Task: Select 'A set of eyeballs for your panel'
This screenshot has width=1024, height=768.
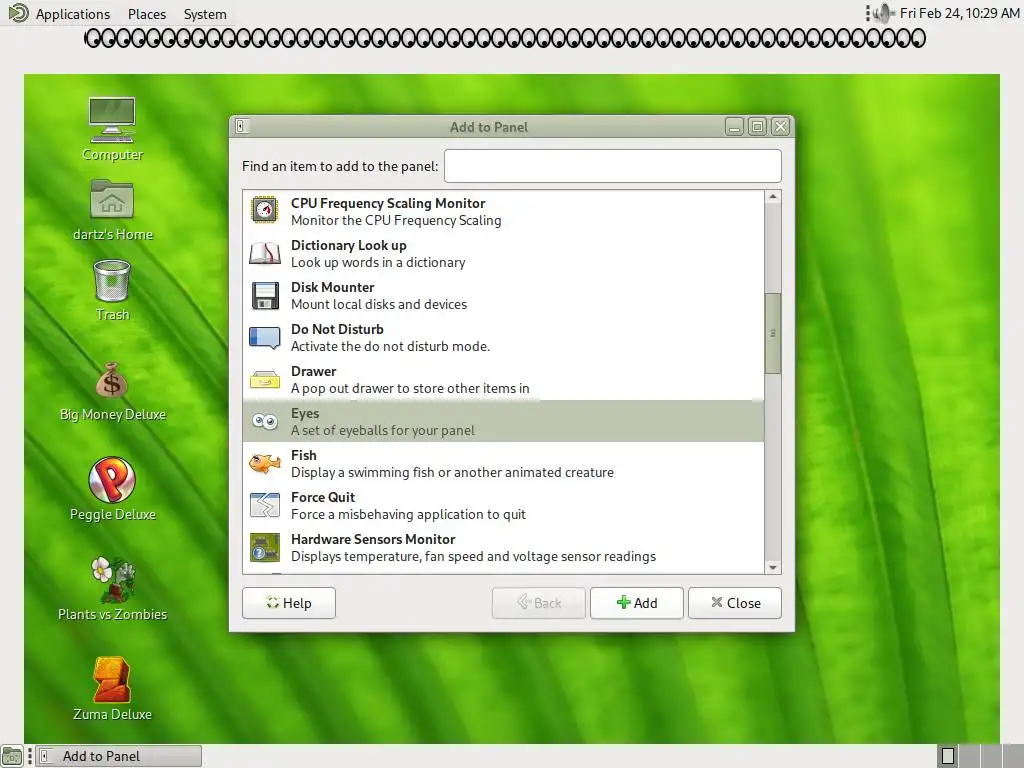Action: tap(383, 430)
